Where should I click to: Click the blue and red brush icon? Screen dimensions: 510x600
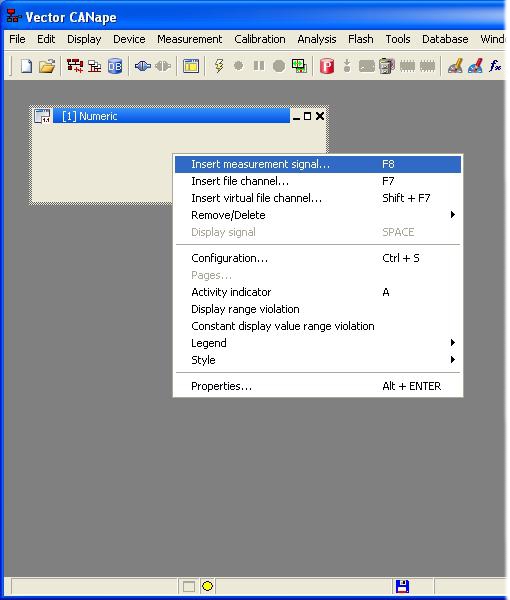475,66
